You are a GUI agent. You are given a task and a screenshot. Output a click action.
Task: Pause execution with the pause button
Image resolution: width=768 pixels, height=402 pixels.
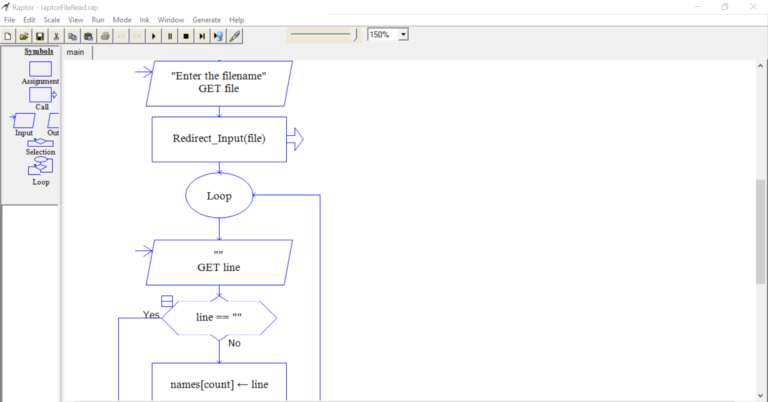pos(170,36)
